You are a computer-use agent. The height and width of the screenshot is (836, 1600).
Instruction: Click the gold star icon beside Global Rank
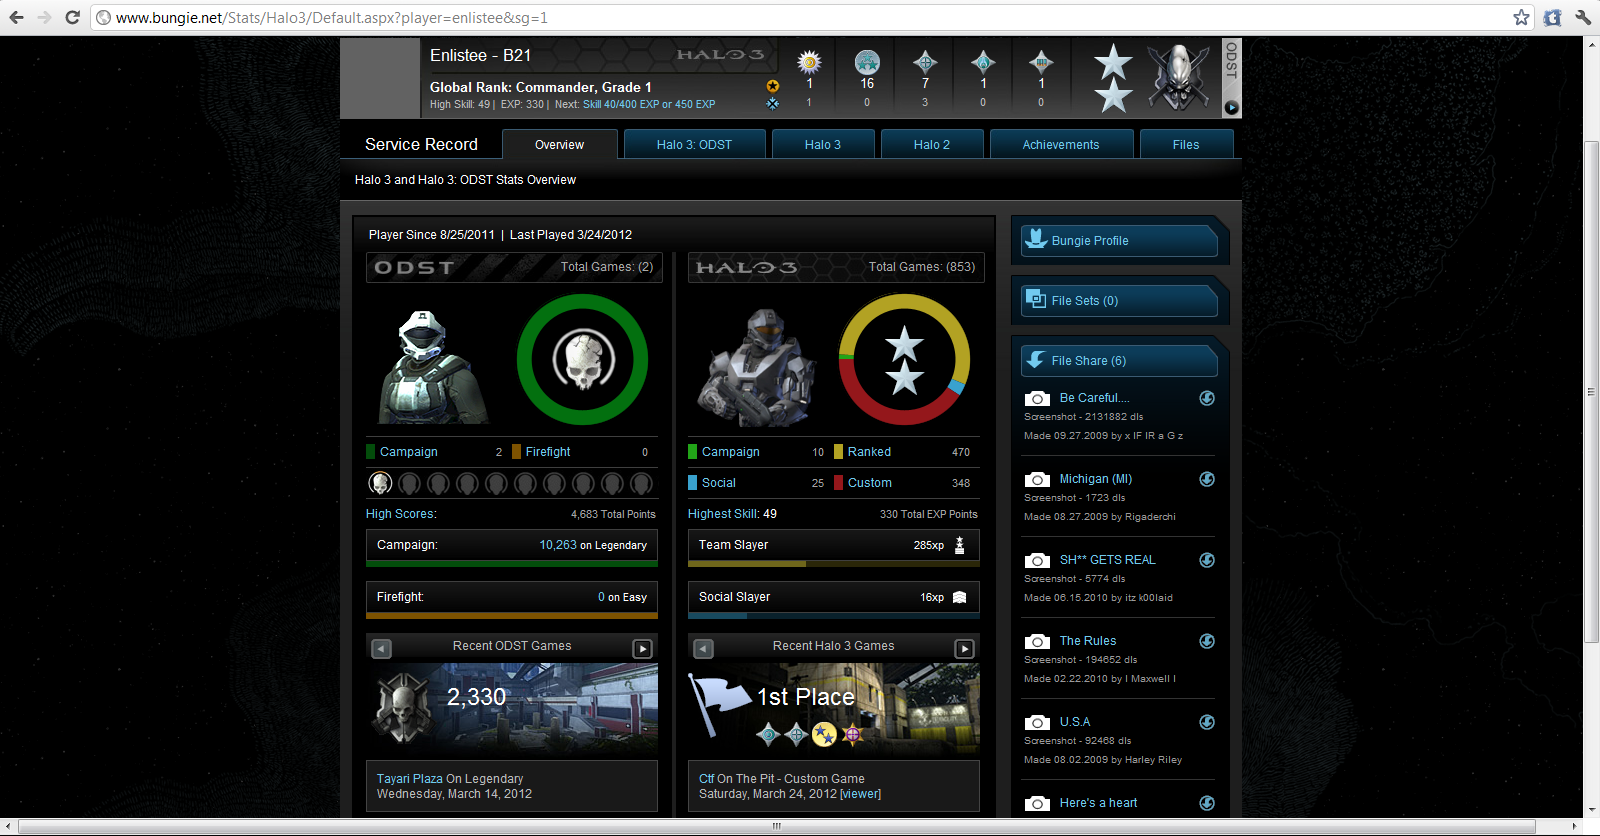coord(772,86)
